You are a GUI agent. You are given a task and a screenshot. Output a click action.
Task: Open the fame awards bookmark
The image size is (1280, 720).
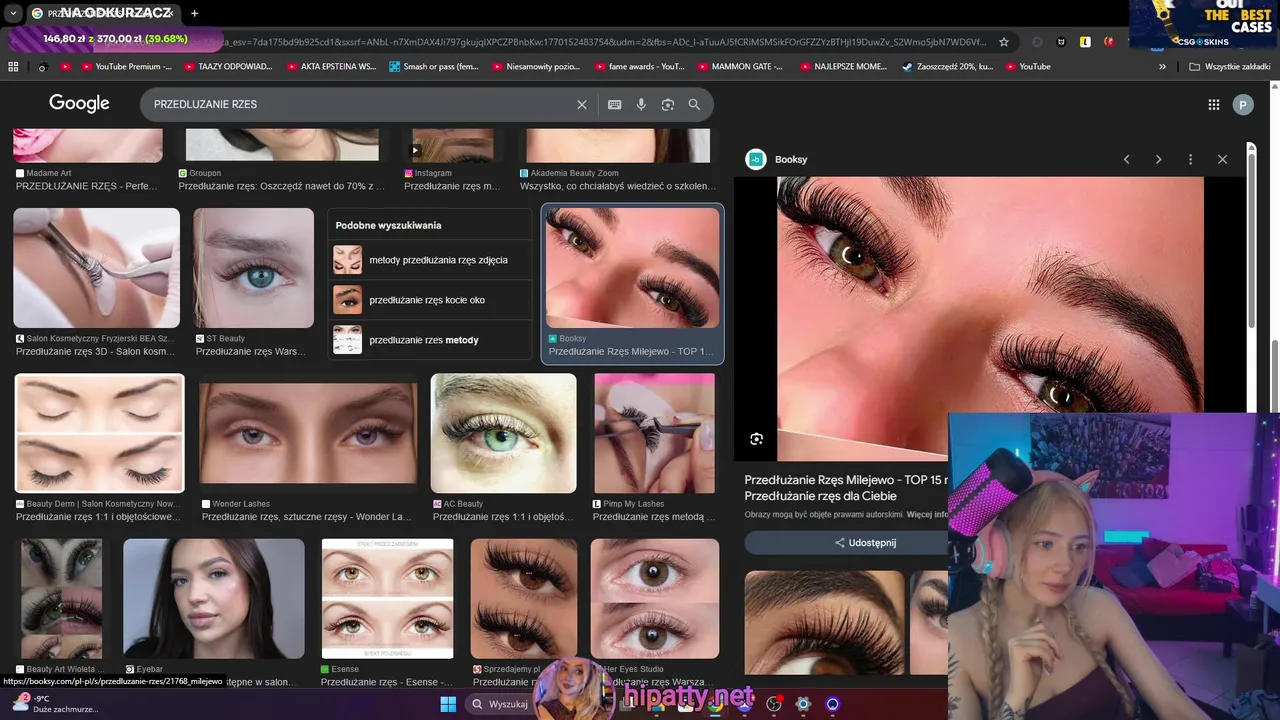click(639, 67)
